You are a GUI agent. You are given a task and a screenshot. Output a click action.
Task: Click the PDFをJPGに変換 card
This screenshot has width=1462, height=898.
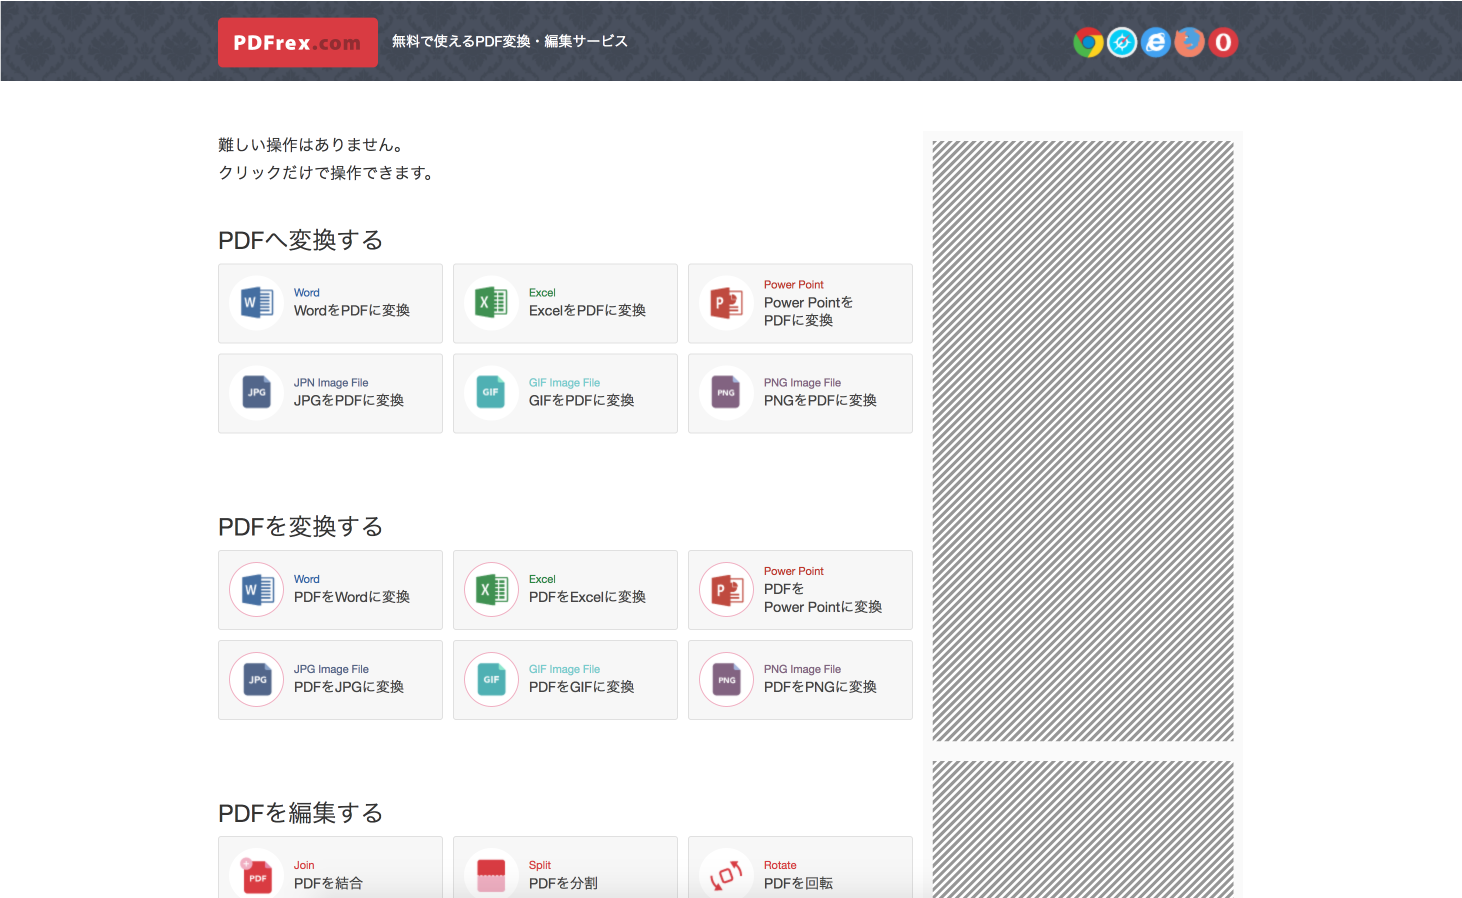(x=330, y=680)
